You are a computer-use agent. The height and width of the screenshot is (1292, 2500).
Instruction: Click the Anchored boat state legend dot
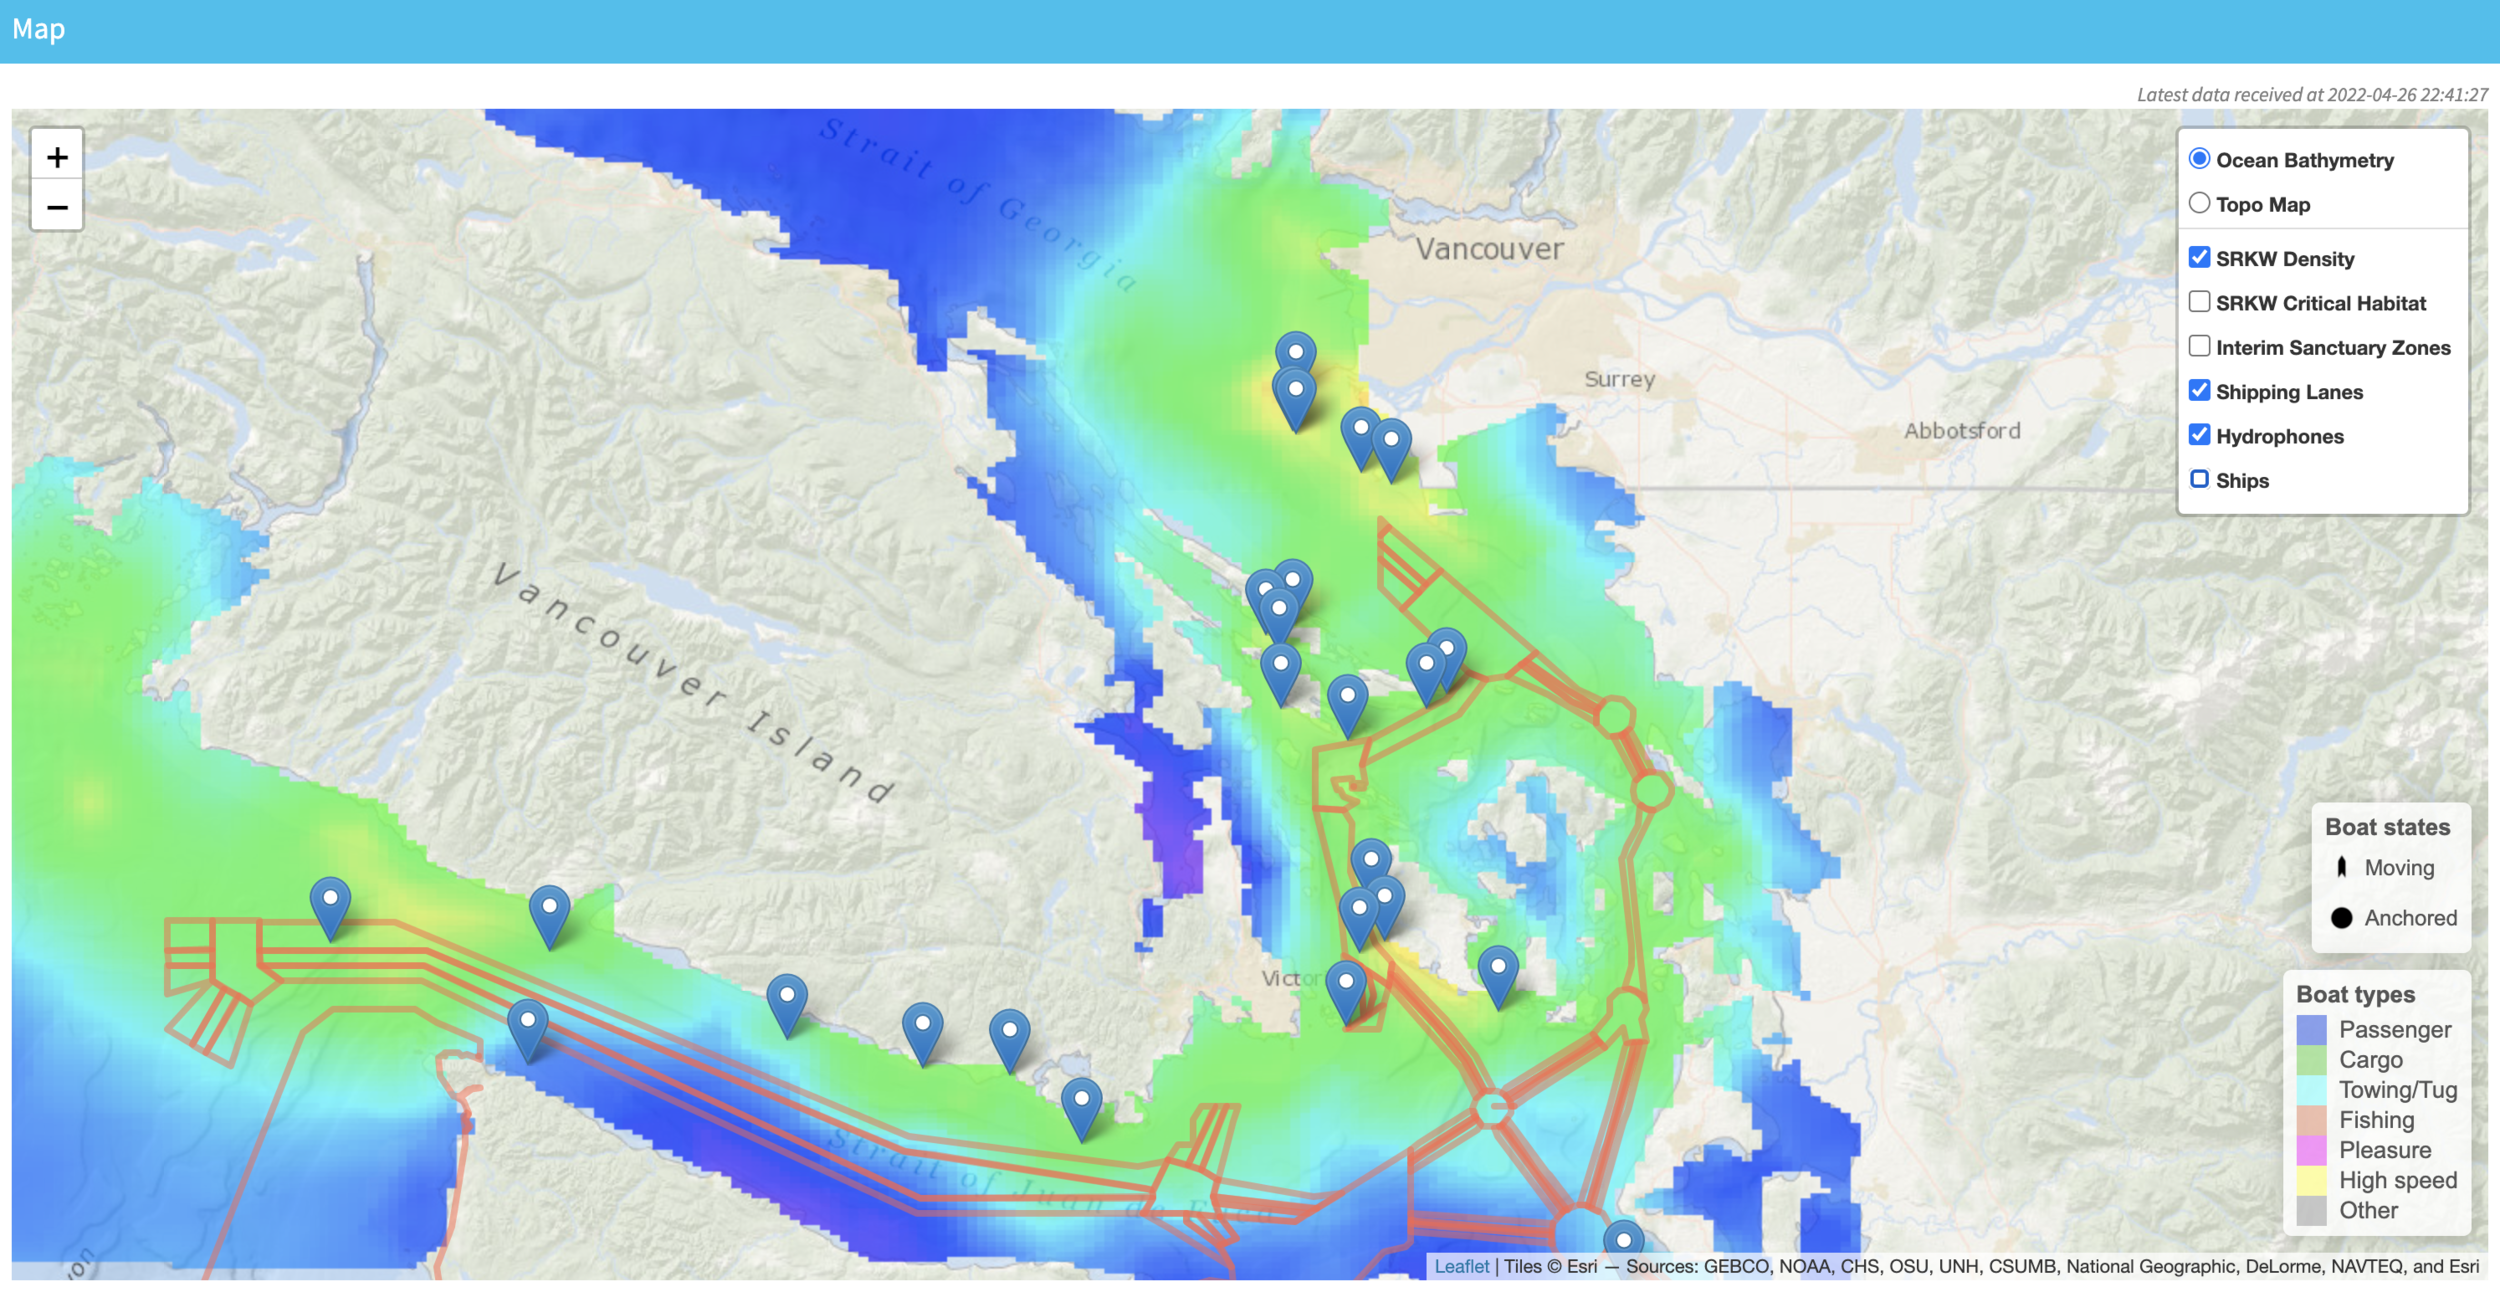2341,918
